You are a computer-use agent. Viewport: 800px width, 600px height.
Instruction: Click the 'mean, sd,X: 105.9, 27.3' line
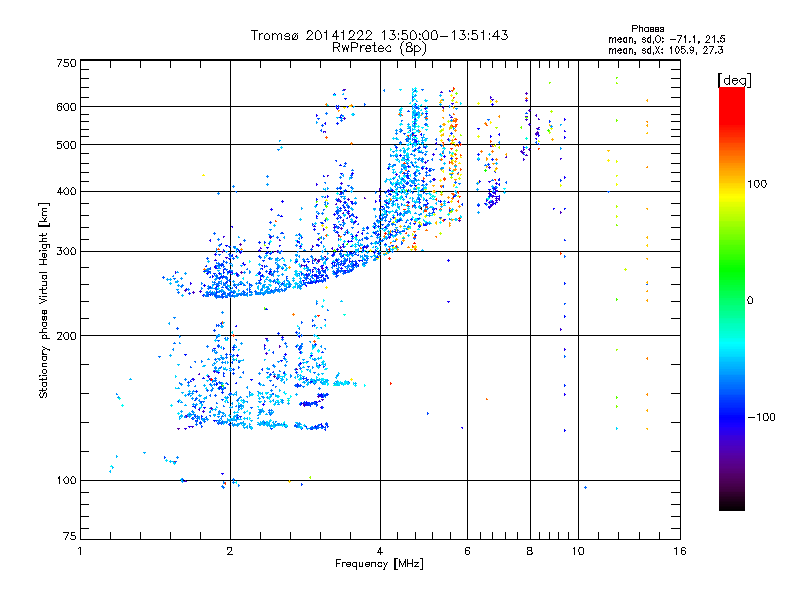665,50
